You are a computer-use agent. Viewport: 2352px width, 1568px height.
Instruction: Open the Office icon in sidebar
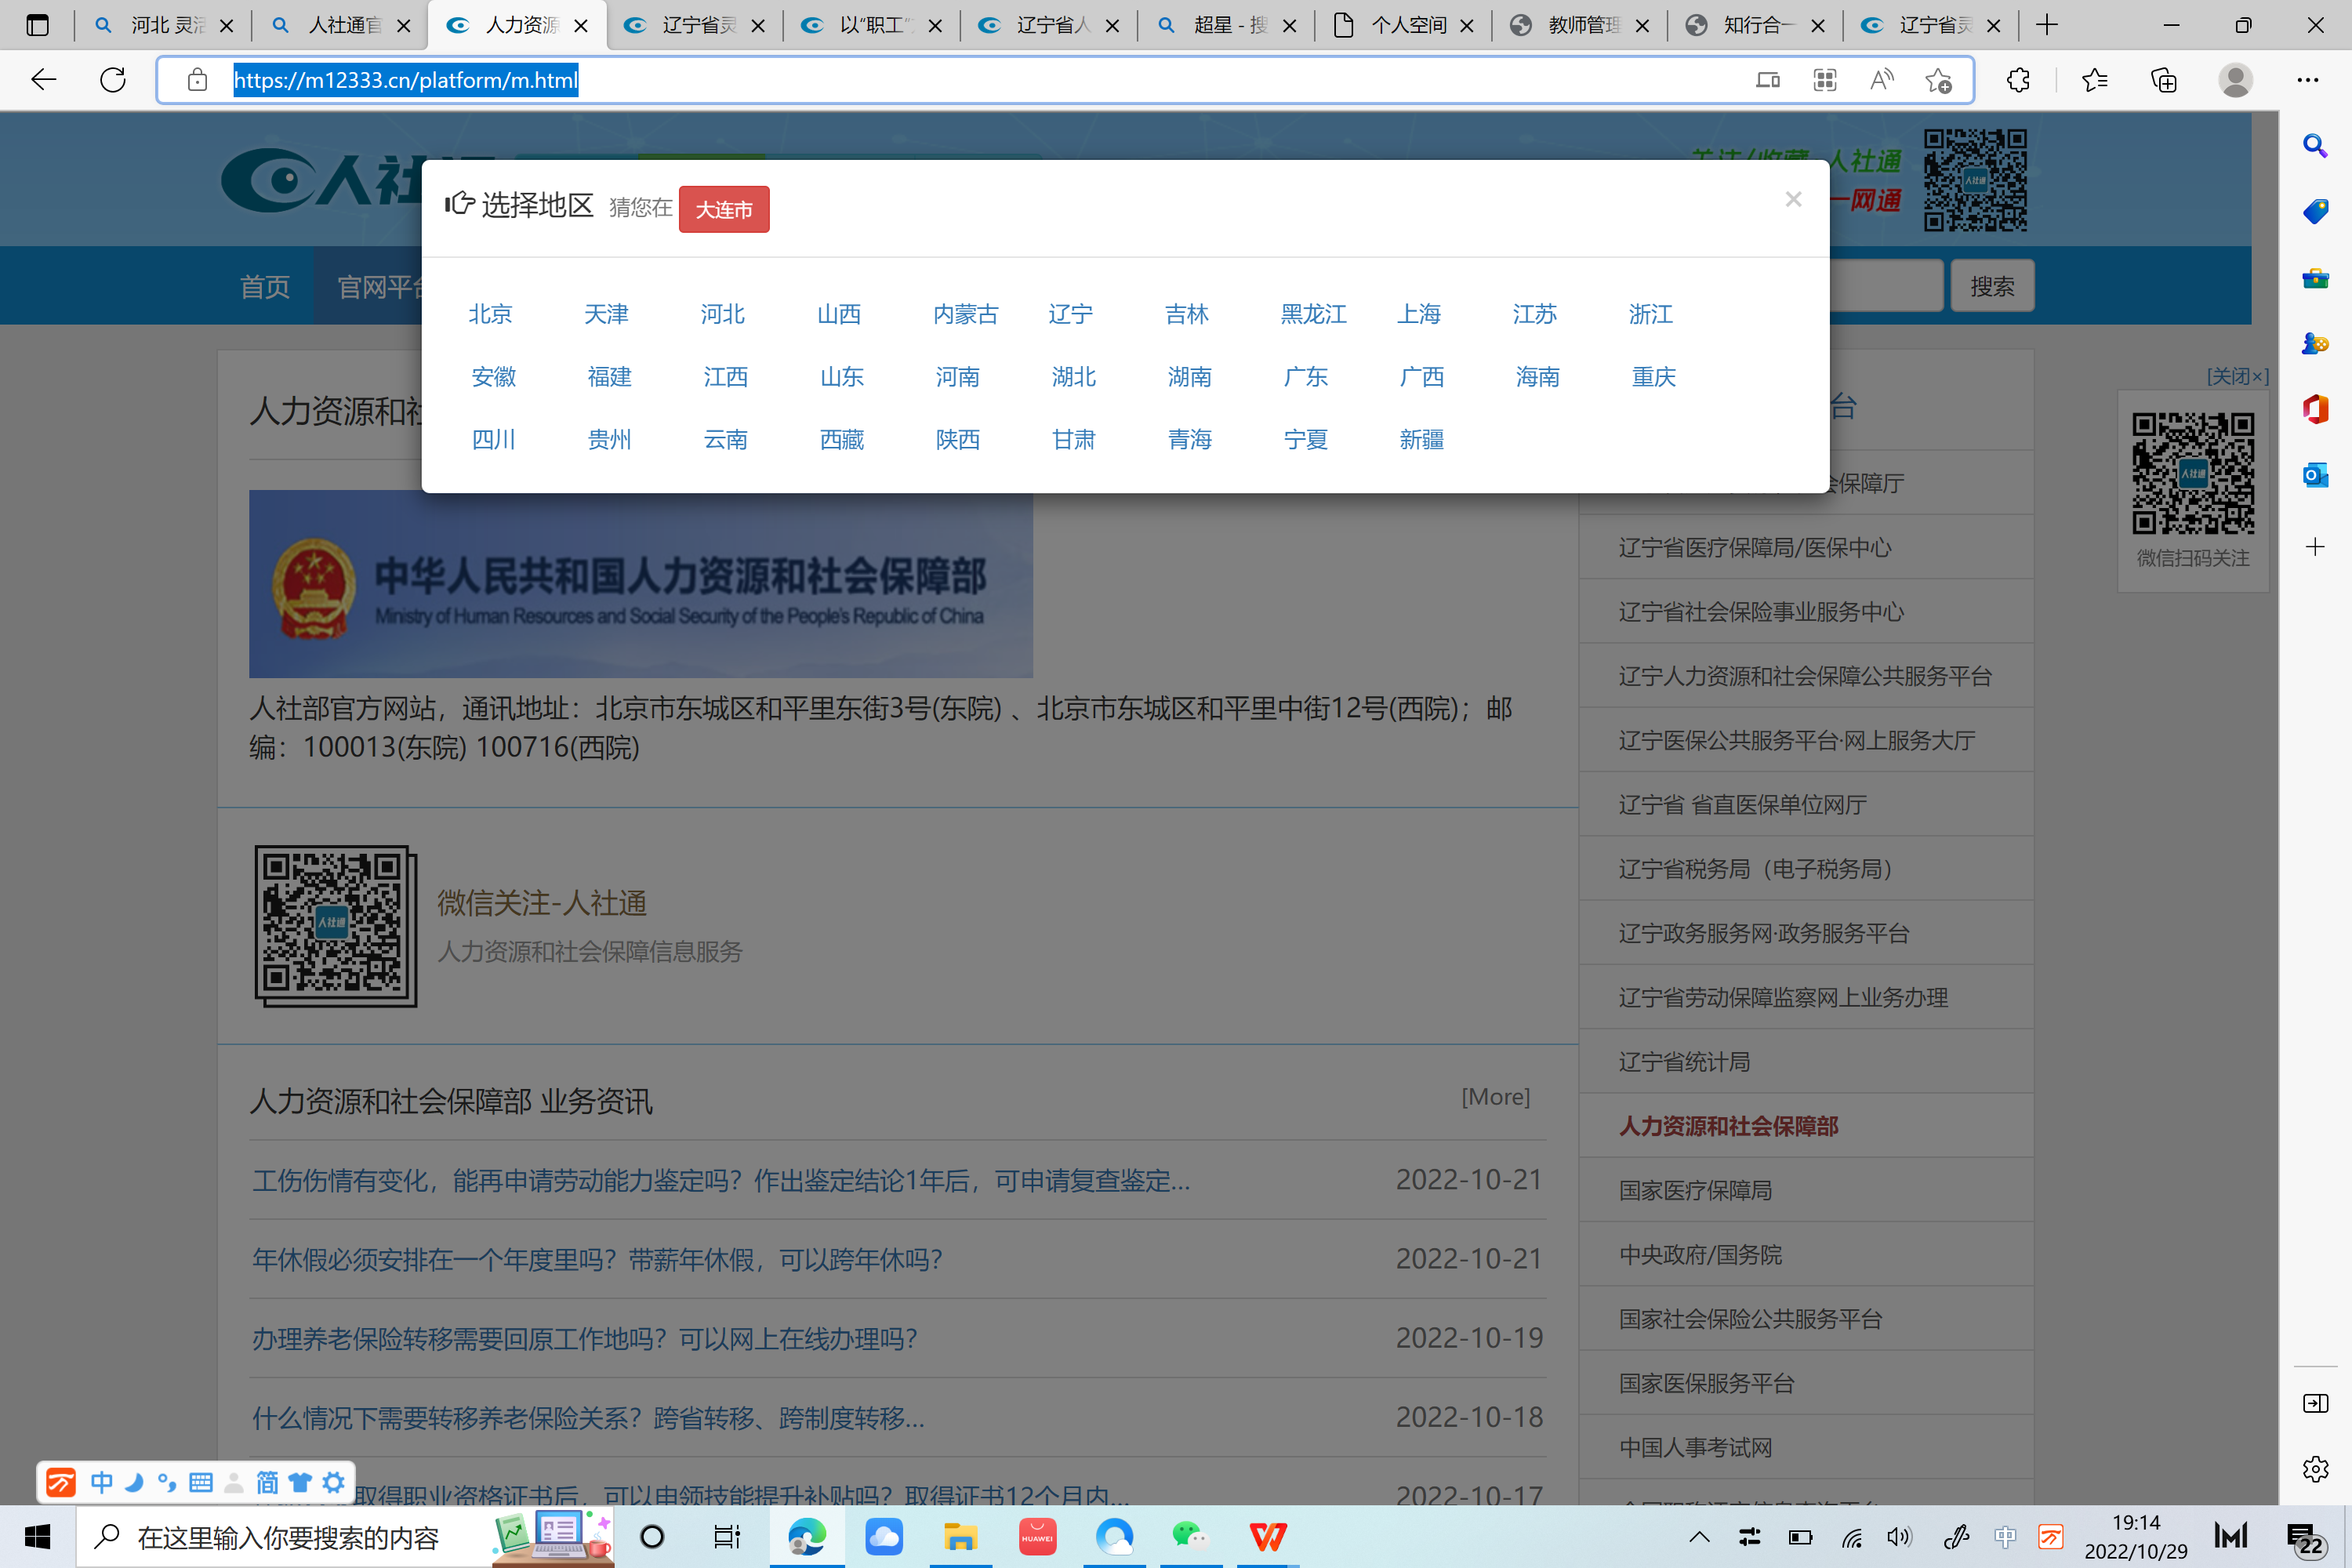(2315, 409)
